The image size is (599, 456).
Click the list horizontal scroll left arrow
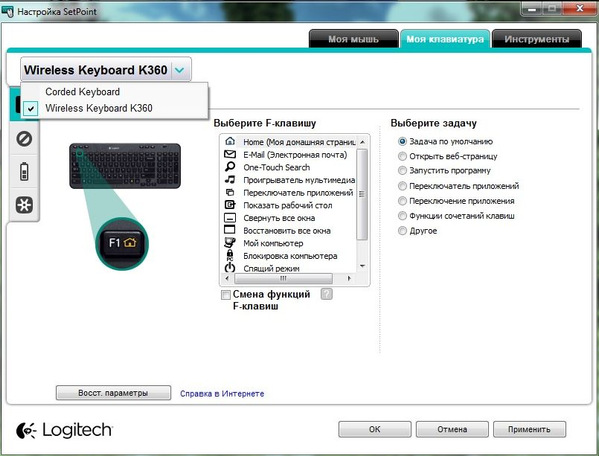point(227,278)
